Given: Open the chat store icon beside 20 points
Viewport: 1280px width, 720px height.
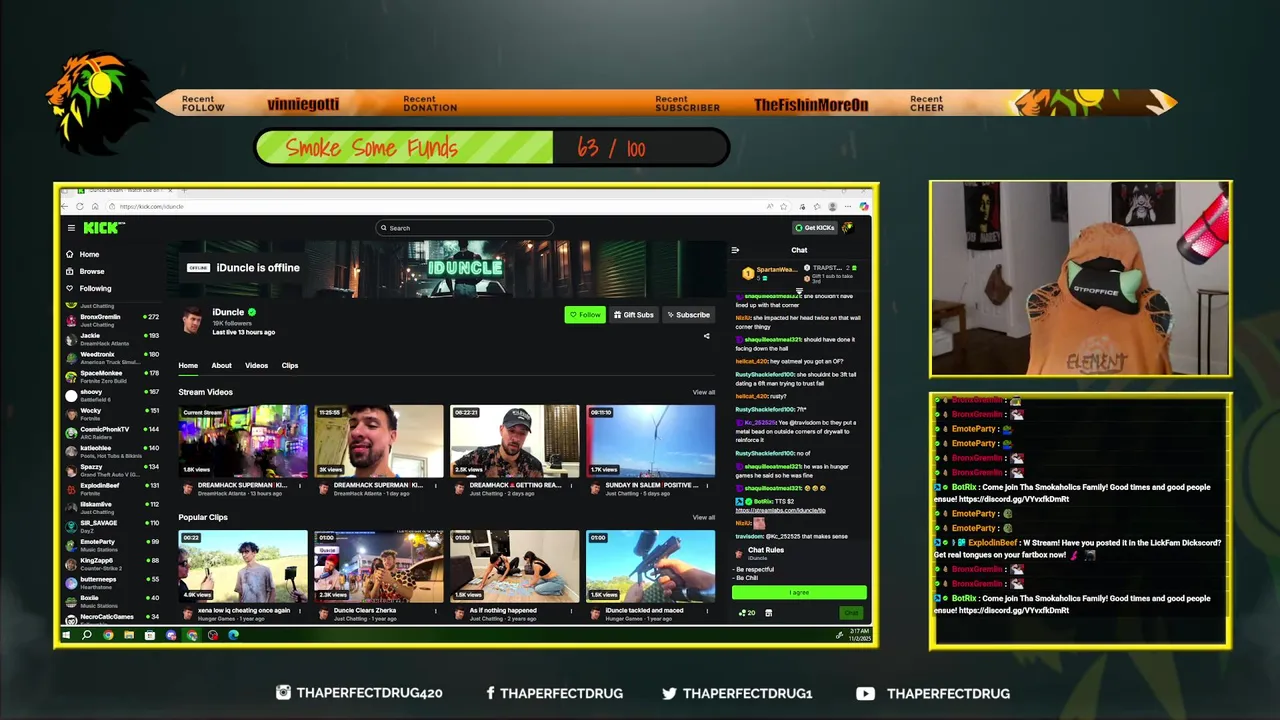Looking at the screenshot, I should pos(768,613).
